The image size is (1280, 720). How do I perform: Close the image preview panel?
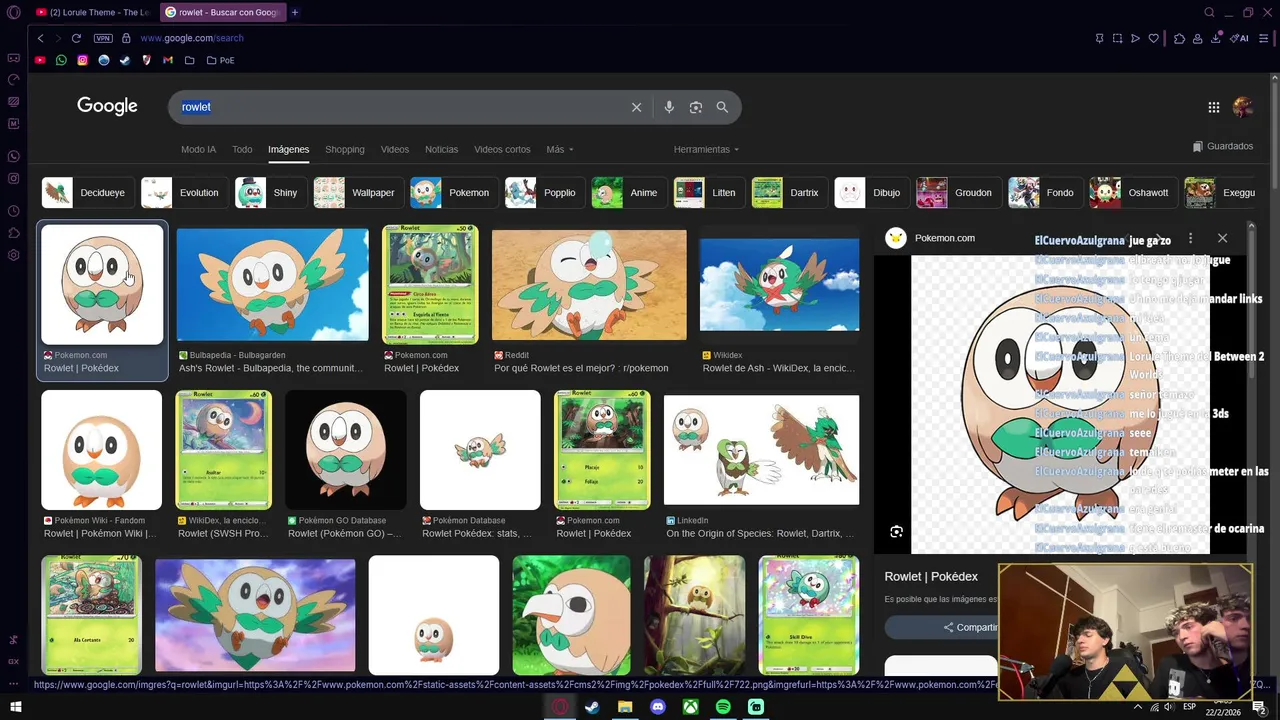pos(1222,238)
